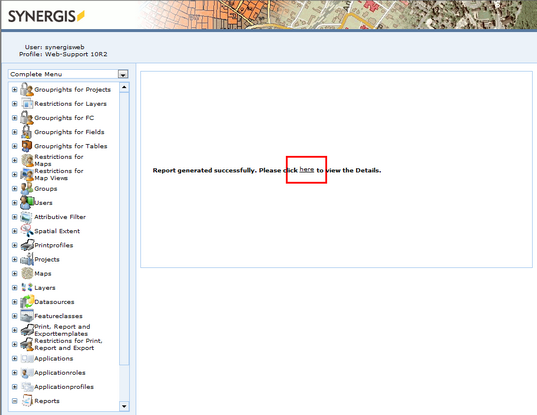Click the Groups people icon
Screen dimensions: 537x415
[27, 188]
